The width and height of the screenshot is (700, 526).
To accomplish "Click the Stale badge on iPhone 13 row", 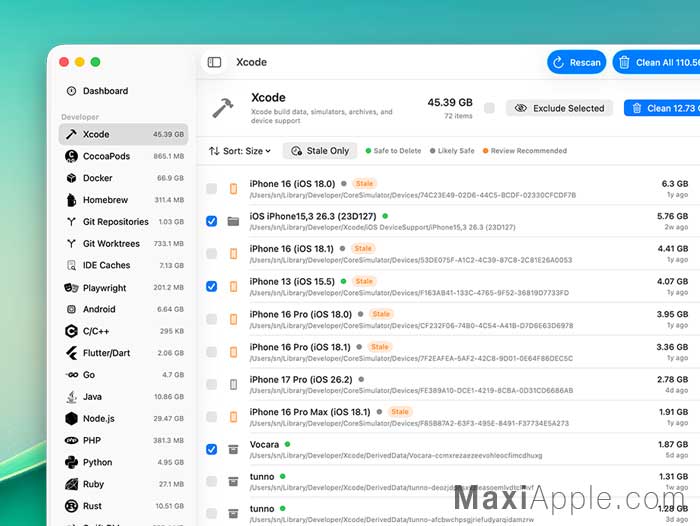I will (364, 281).
